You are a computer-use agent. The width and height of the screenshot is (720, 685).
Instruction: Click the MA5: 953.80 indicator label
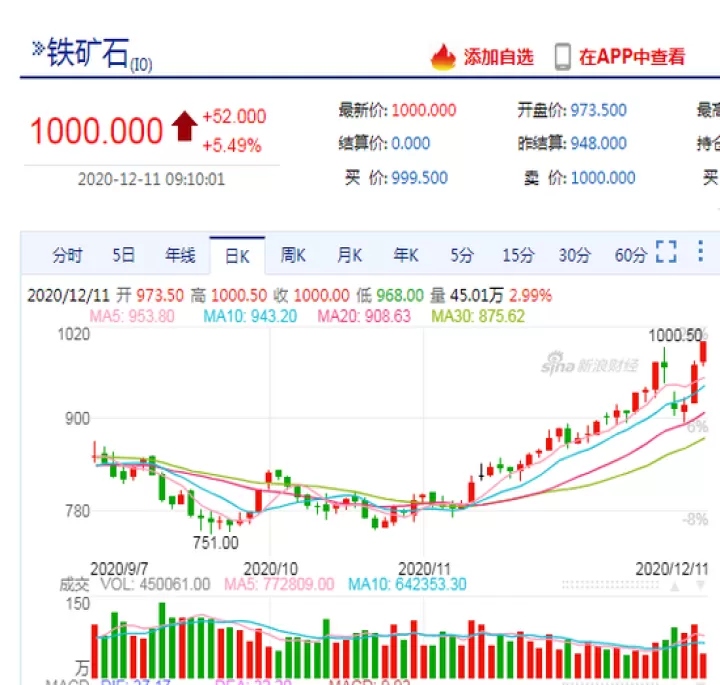[132, 316]
